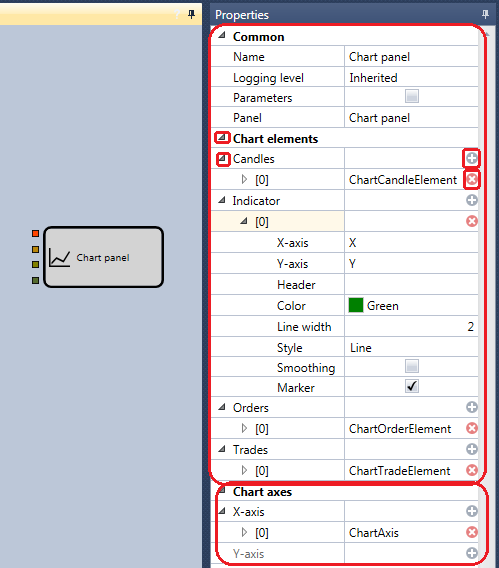
Task: Click the Logging level property label
Action: (x=268, y=78)
